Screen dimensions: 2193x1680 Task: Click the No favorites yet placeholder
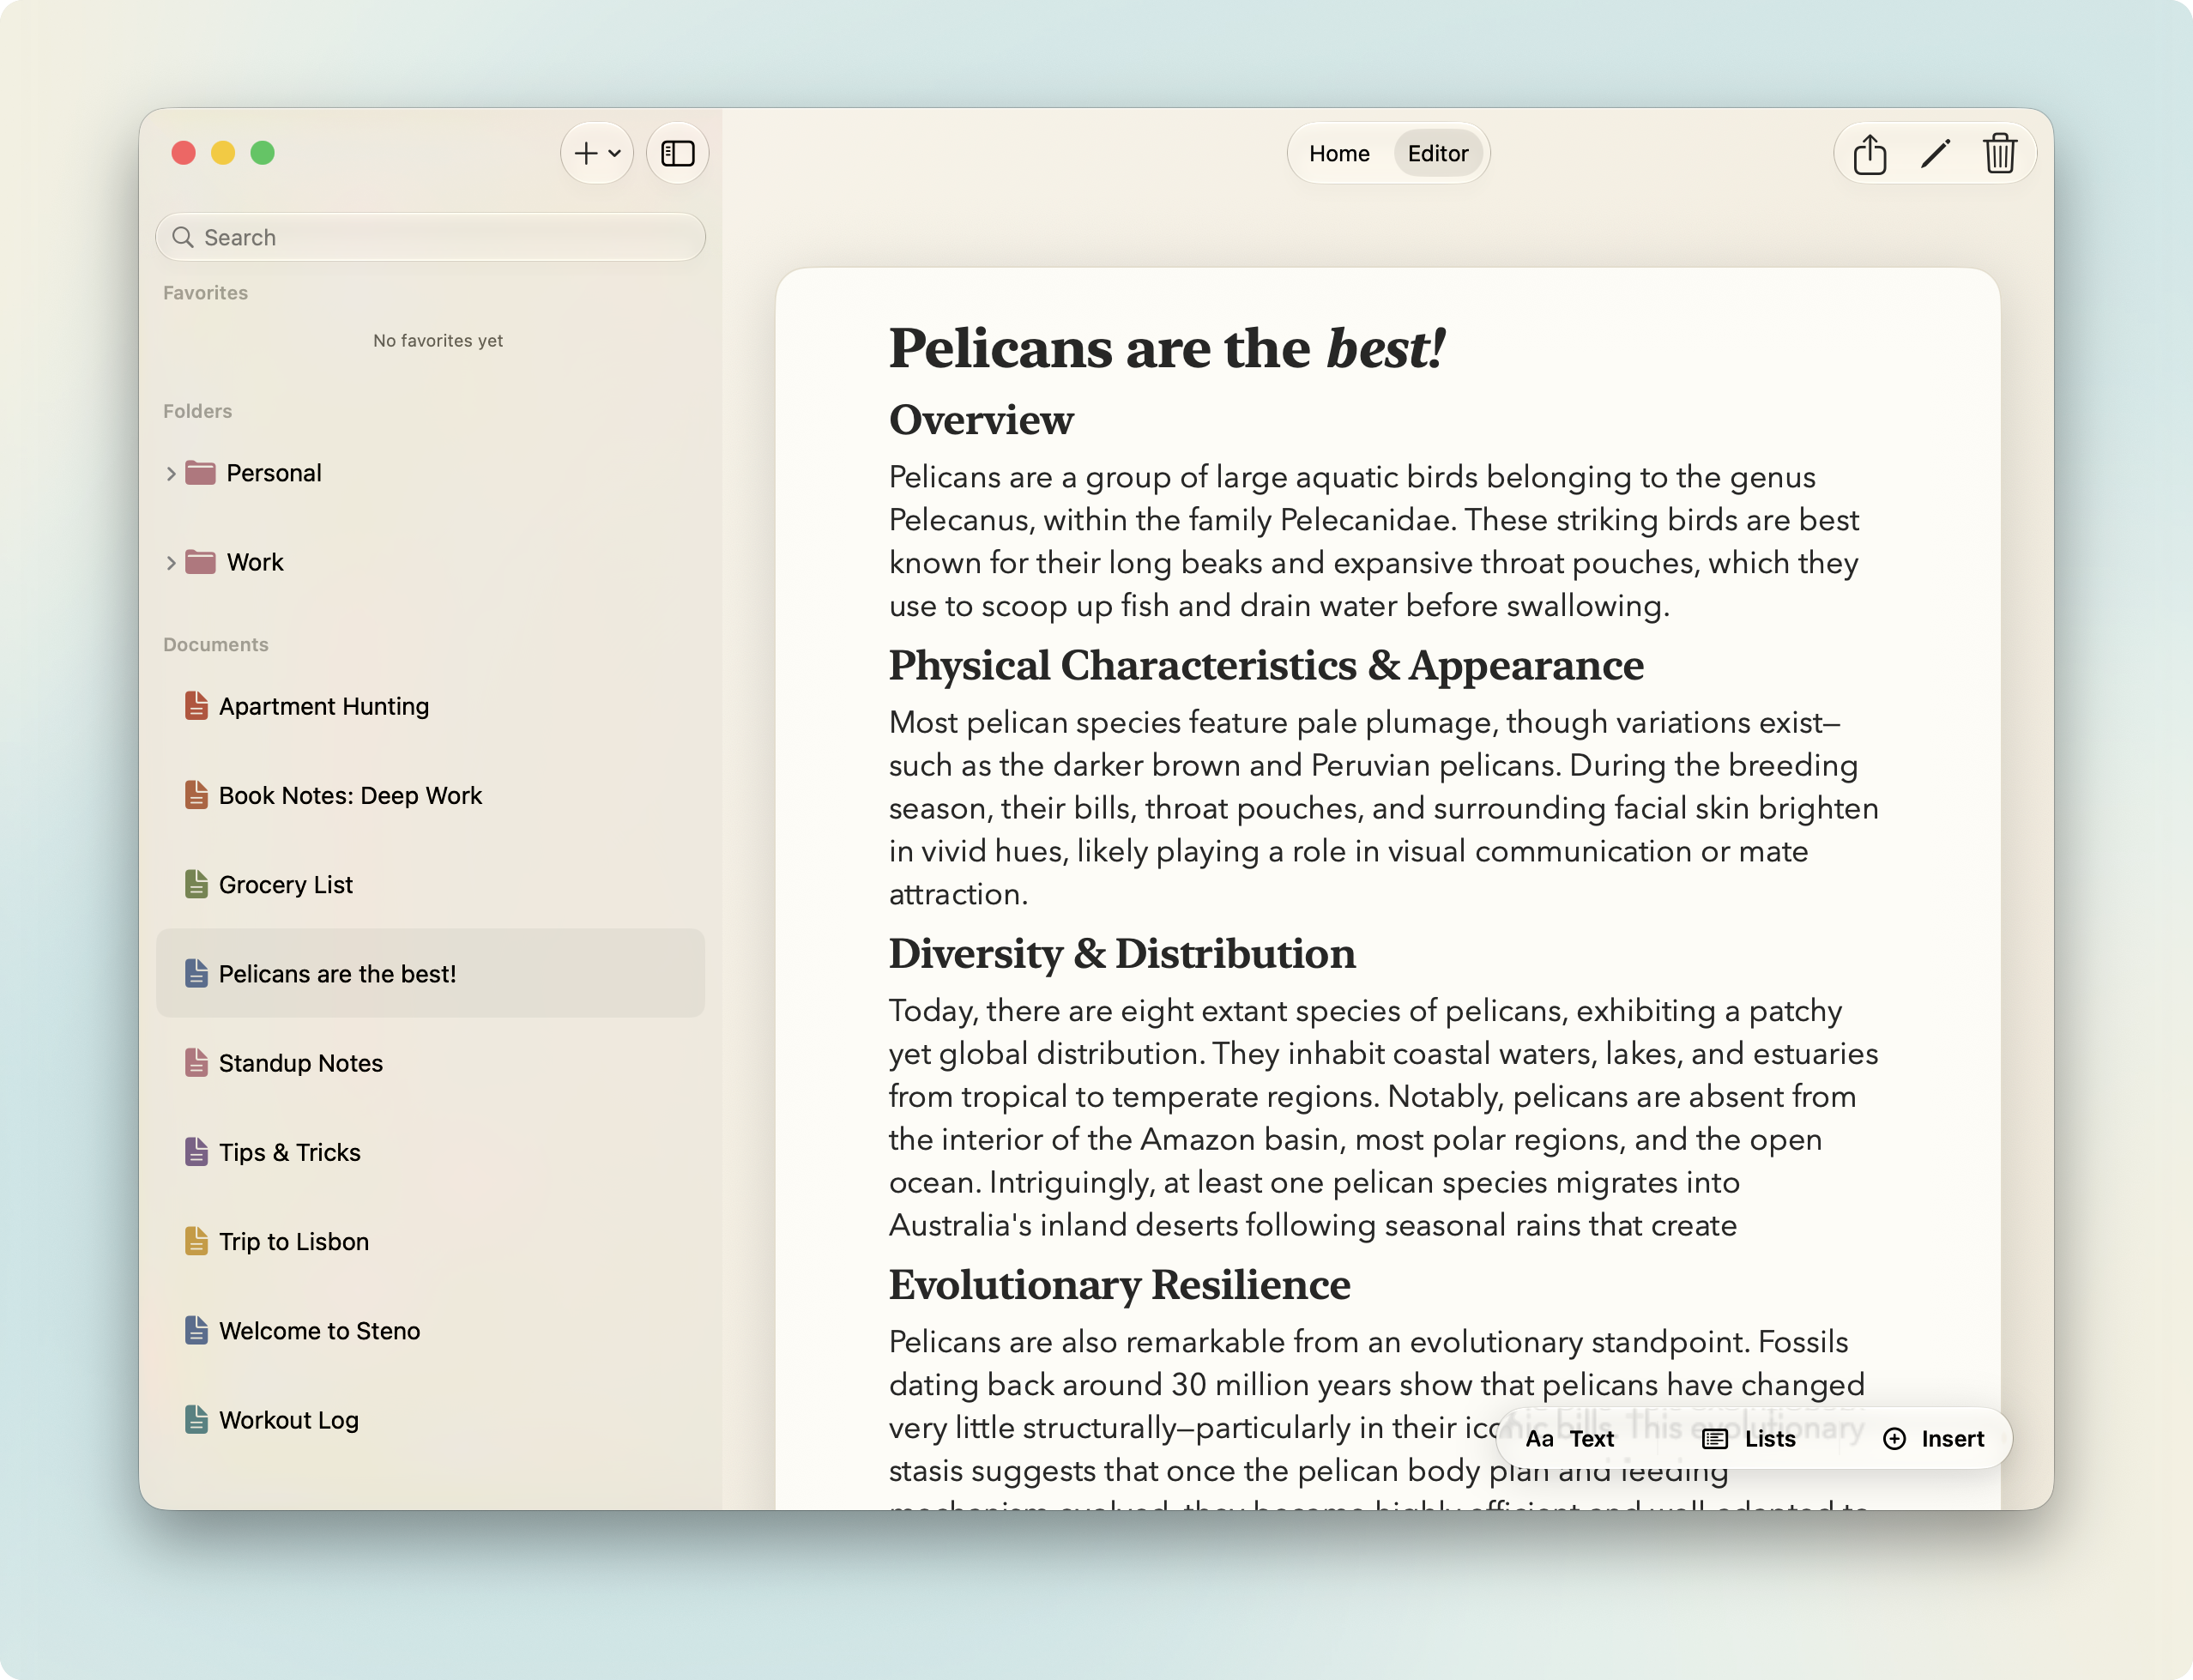(x=438, y=340)
